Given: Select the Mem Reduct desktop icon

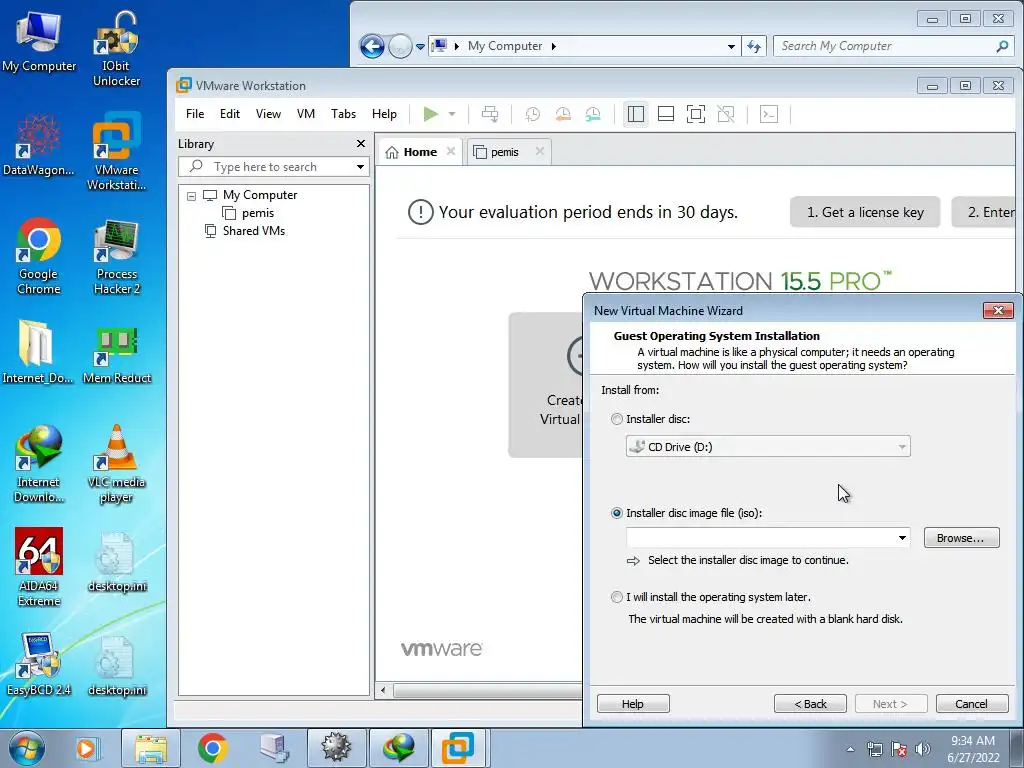Looking at the screenshot, I should tap(117, 353).
